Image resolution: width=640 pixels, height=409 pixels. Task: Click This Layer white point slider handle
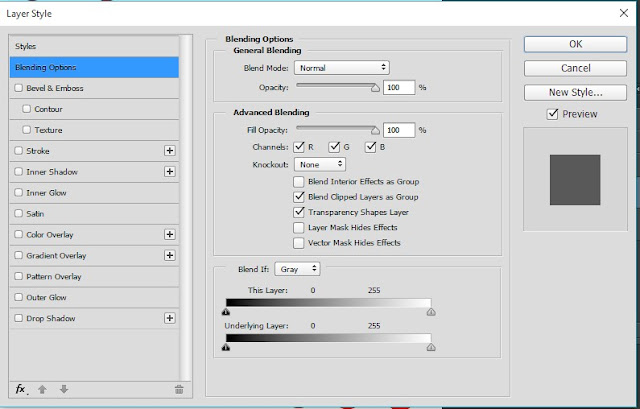click(431, 312)
